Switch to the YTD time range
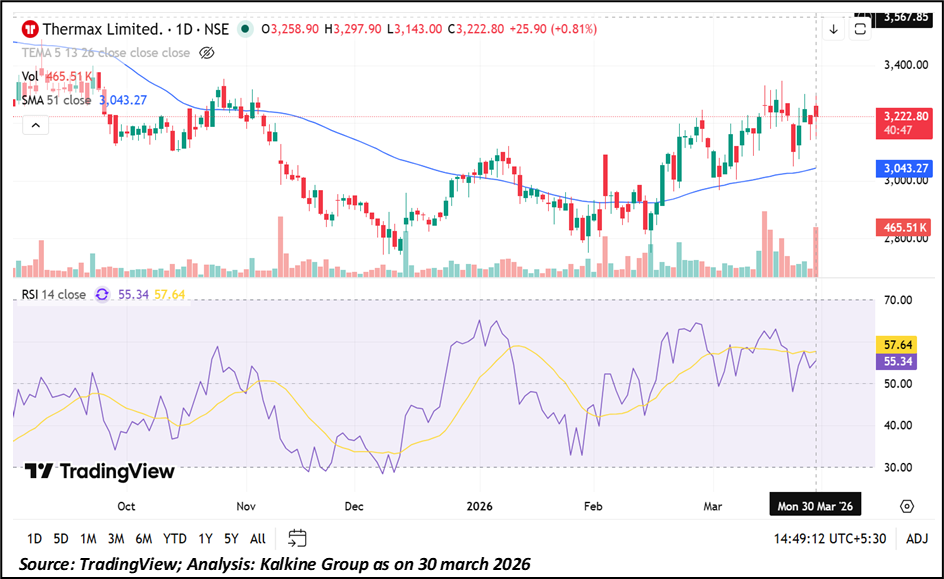The image size is (944, 579). tap(175, 538)
